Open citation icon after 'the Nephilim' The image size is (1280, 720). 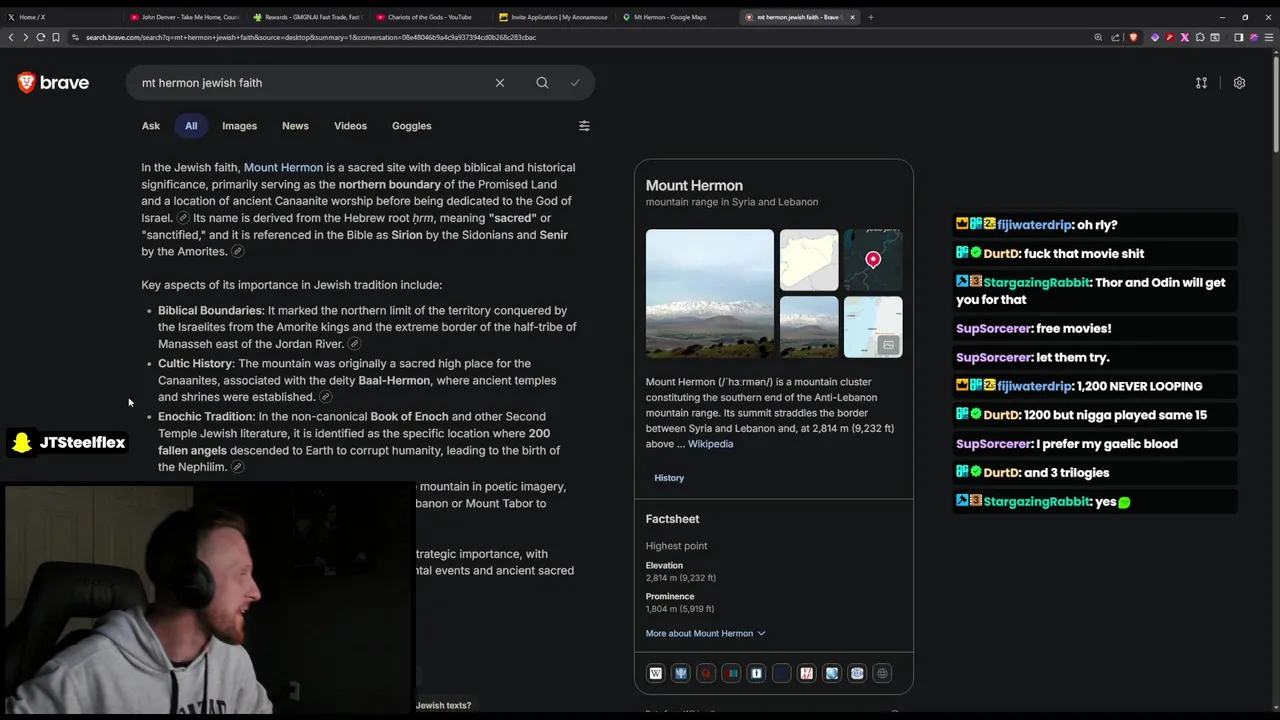coord(237,467)
